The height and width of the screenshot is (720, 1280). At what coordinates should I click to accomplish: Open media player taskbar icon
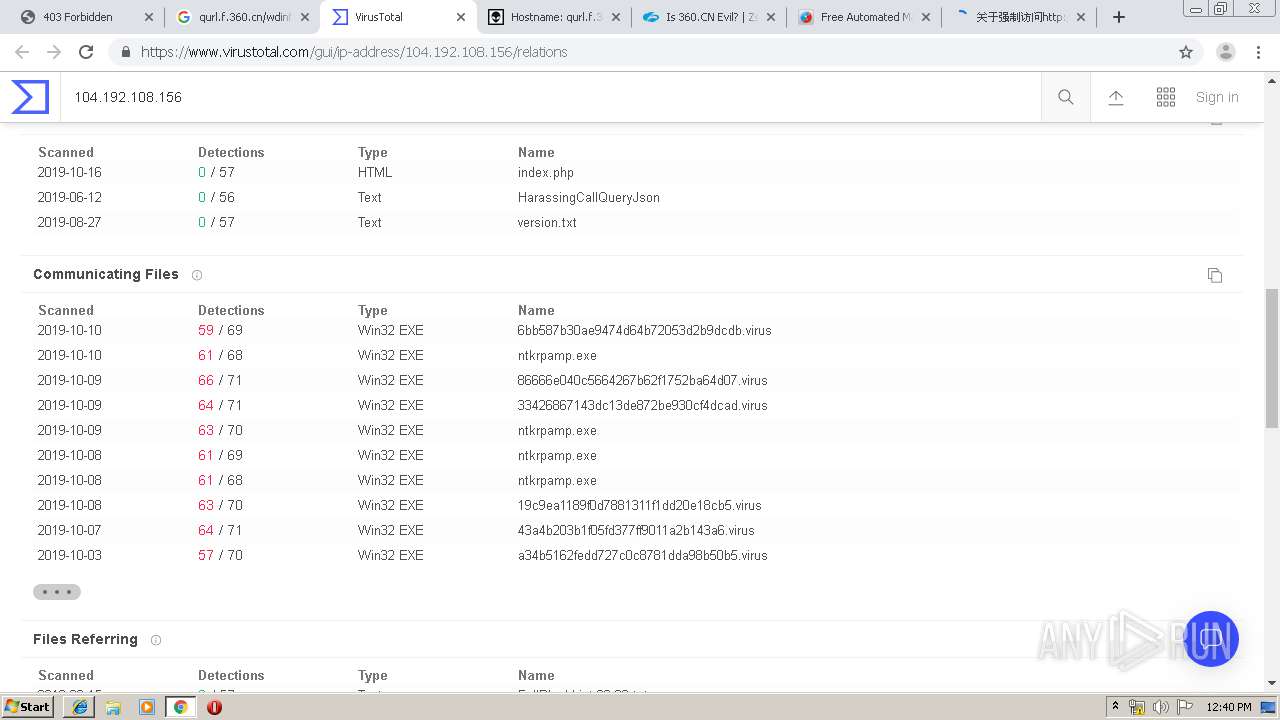coord(147,707)
